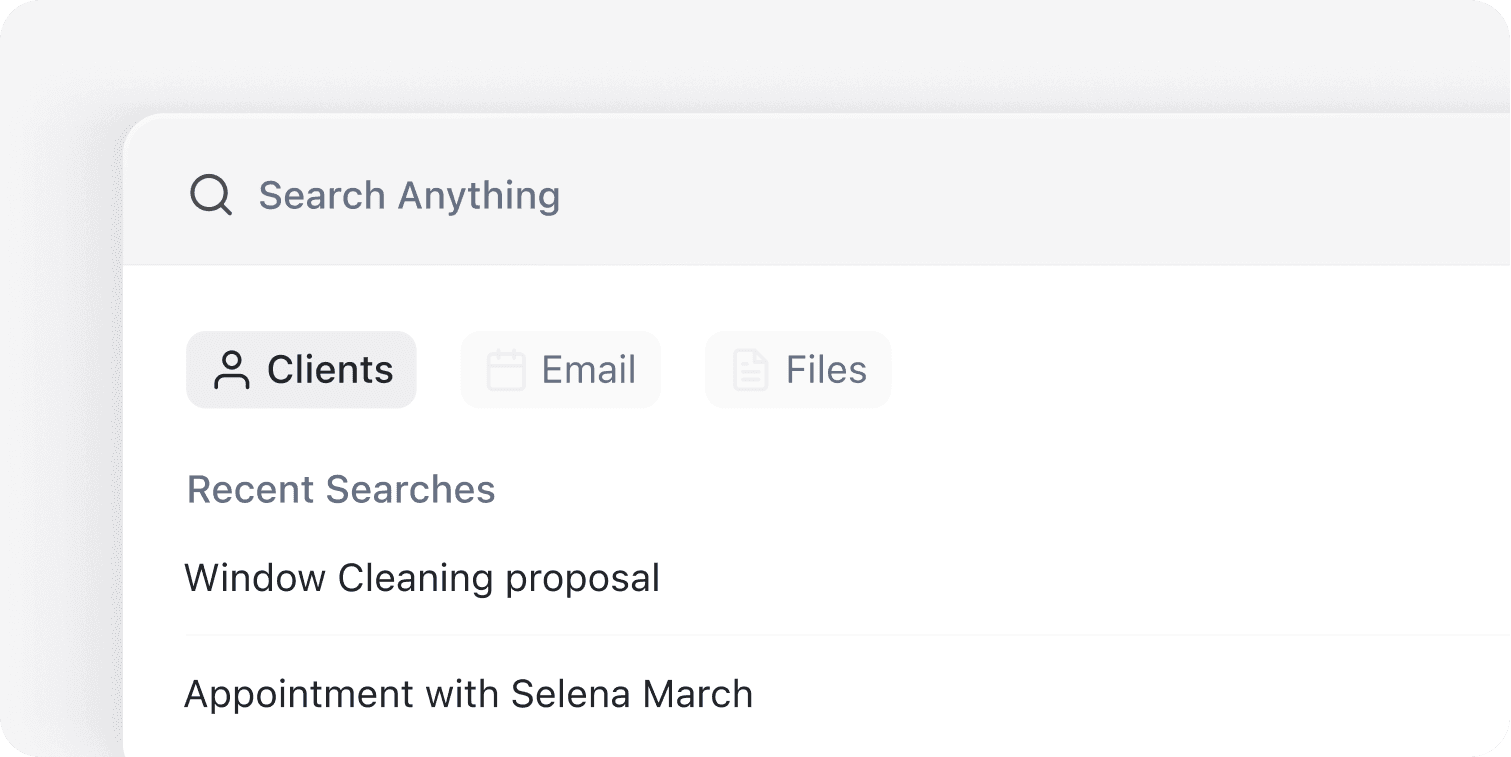Switch to the Email category

[560, 369]
